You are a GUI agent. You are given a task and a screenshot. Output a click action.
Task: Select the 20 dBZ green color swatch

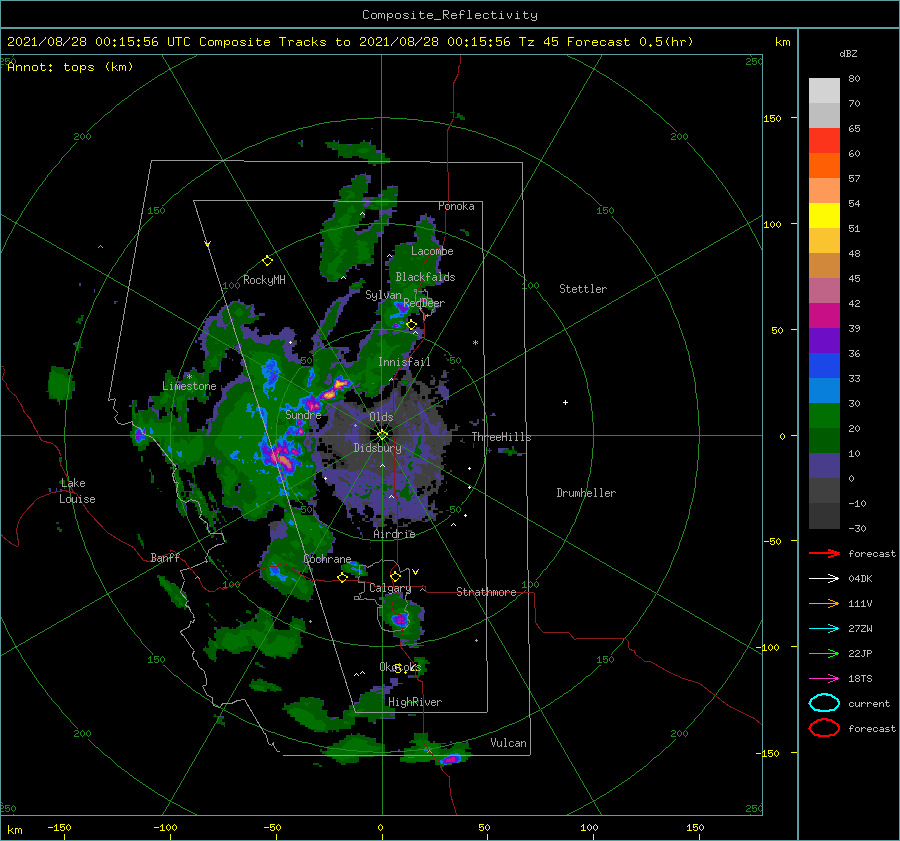(824, 415)
